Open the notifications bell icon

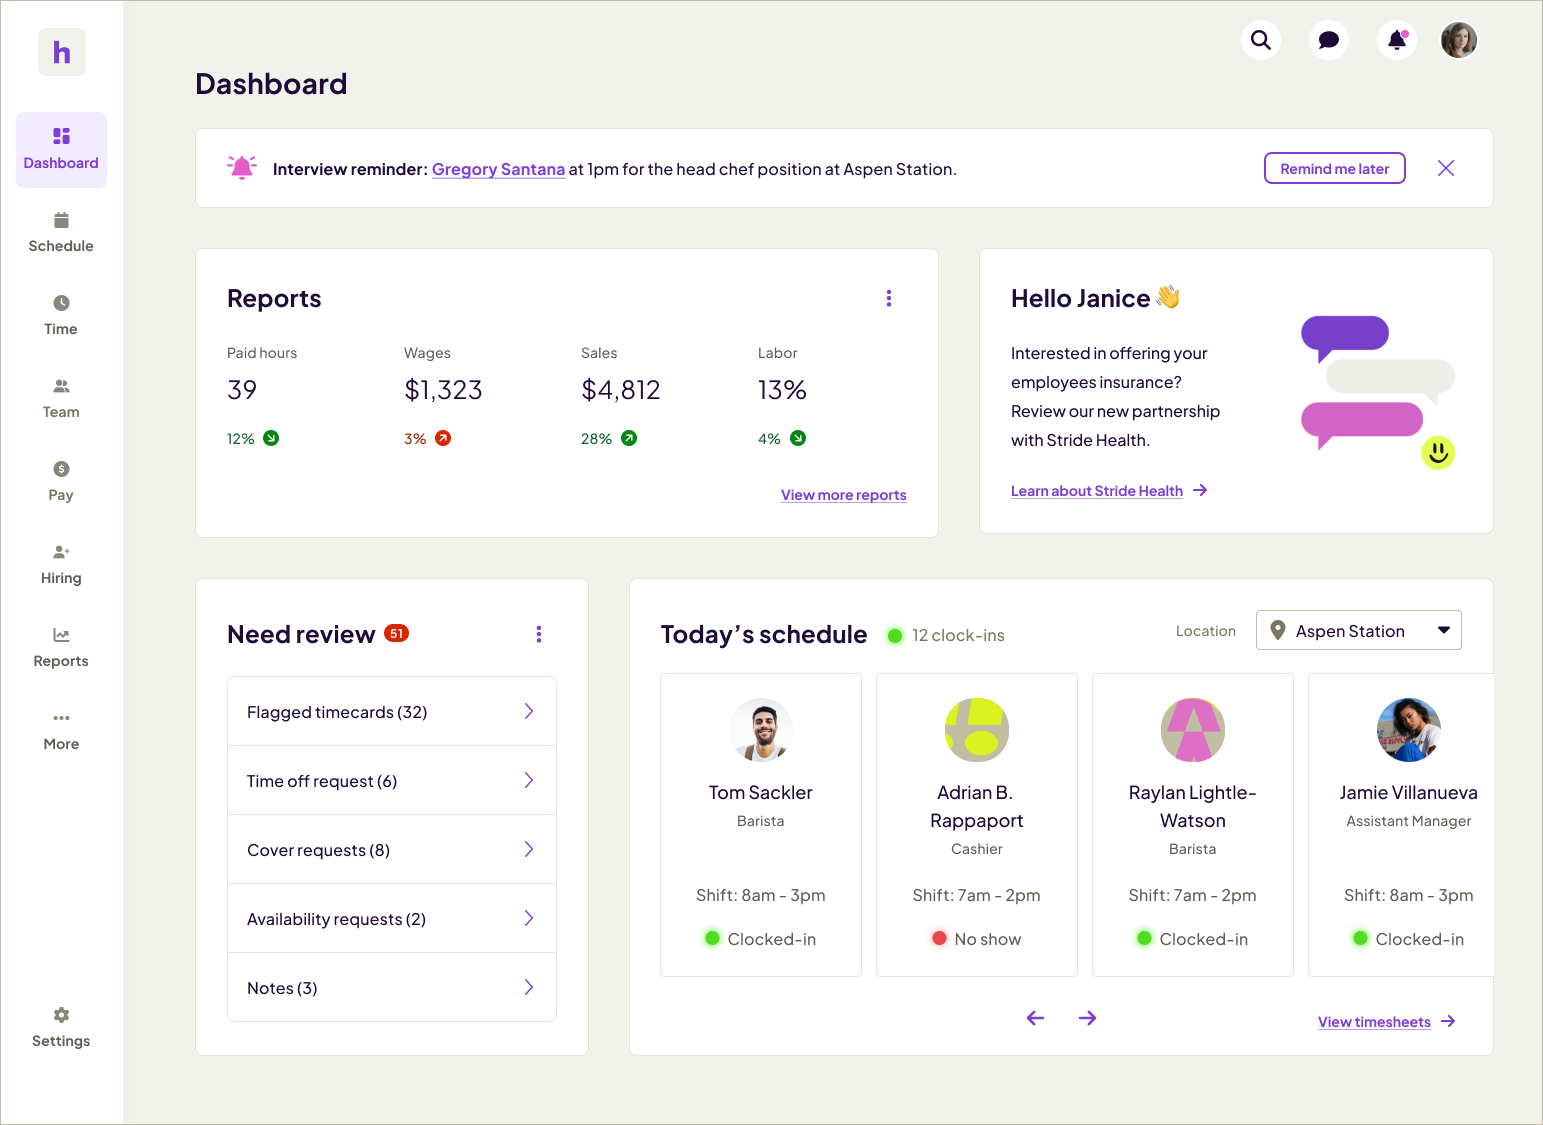pyautogui.click(x=1397, y=40)
